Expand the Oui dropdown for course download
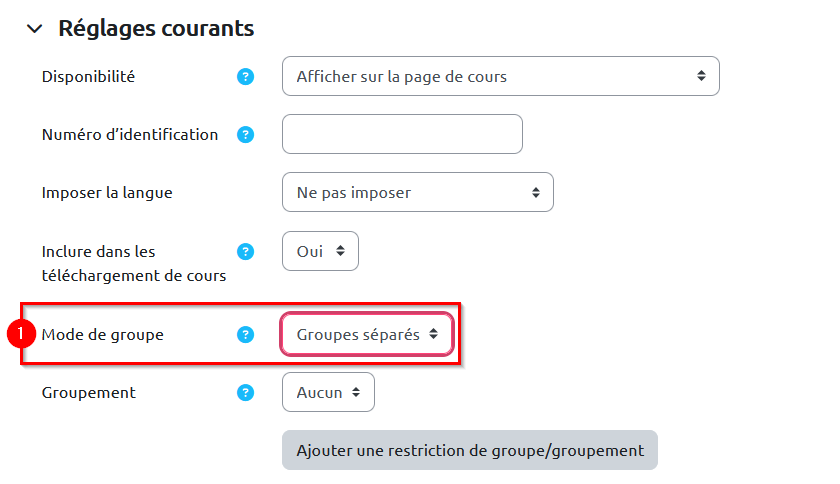The width and height of the screenshot is (840, 484). (x=320, y=252)
